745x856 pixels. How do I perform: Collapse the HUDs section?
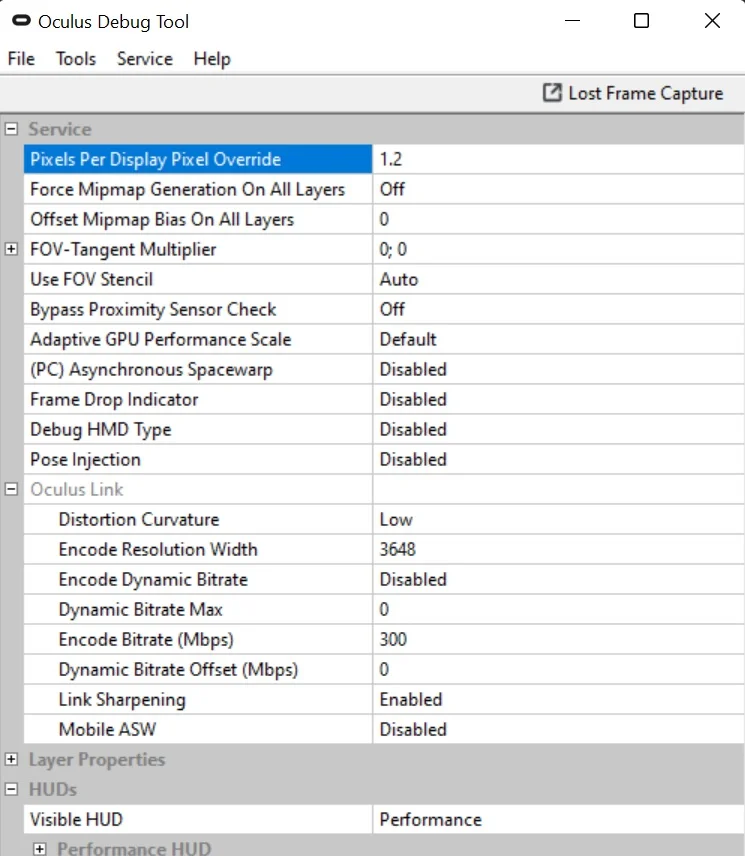(x=11, y=789)
